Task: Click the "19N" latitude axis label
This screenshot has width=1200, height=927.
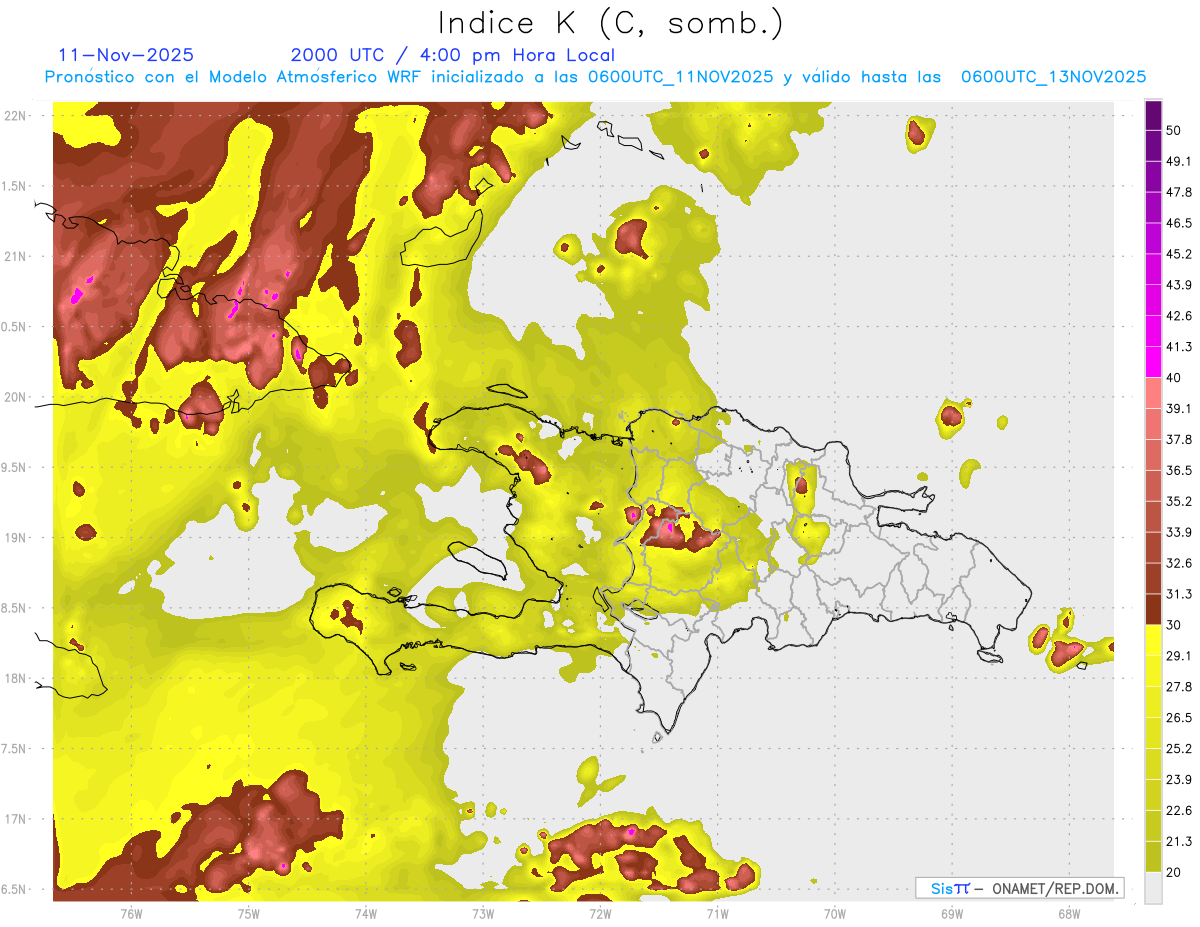Action: 15,538
